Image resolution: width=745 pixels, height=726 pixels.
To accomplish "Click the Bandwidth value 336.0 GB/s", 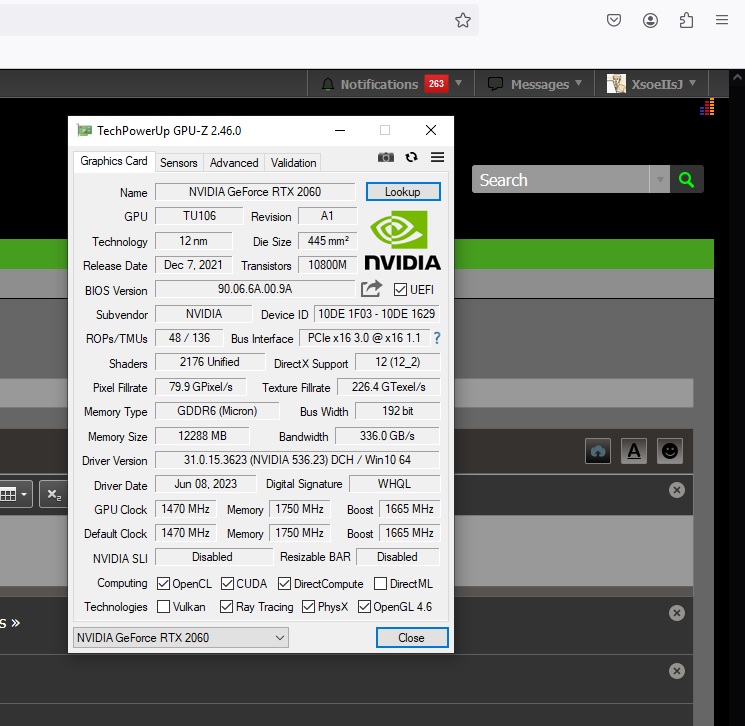I will 387,436.
